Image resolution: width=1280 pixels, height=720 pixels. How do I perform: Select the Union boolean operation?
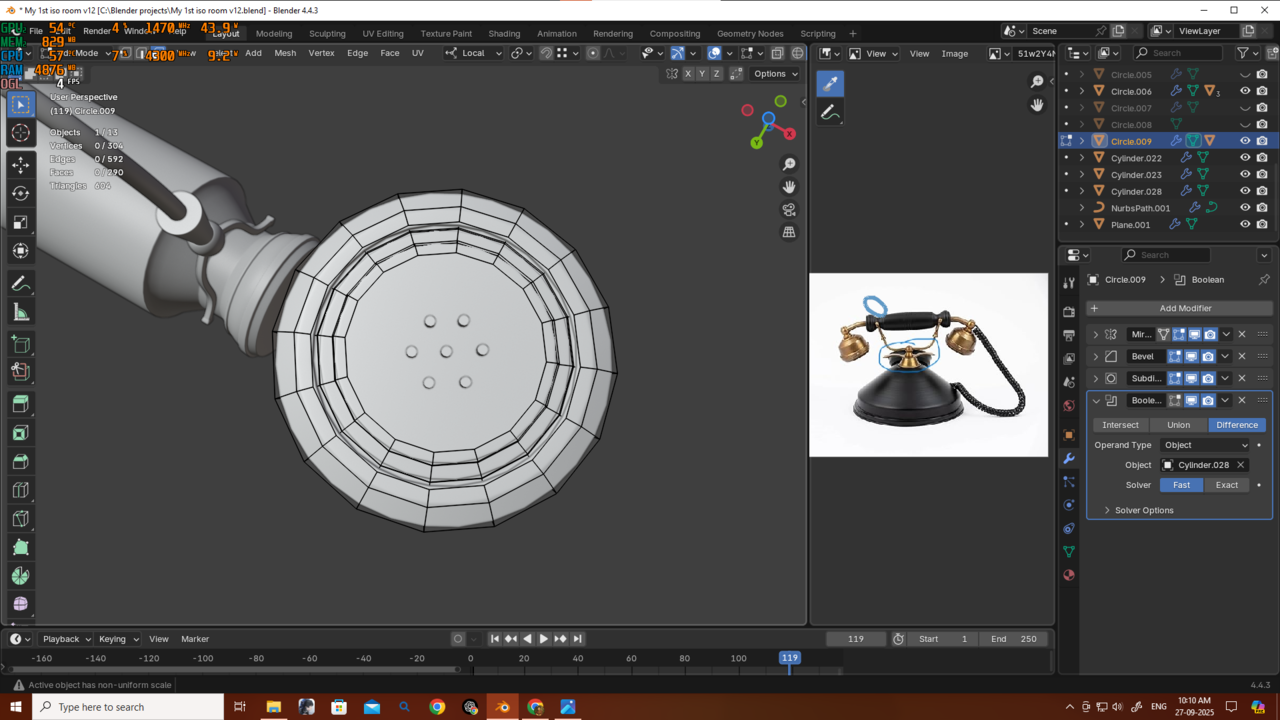coord(1178,425)
